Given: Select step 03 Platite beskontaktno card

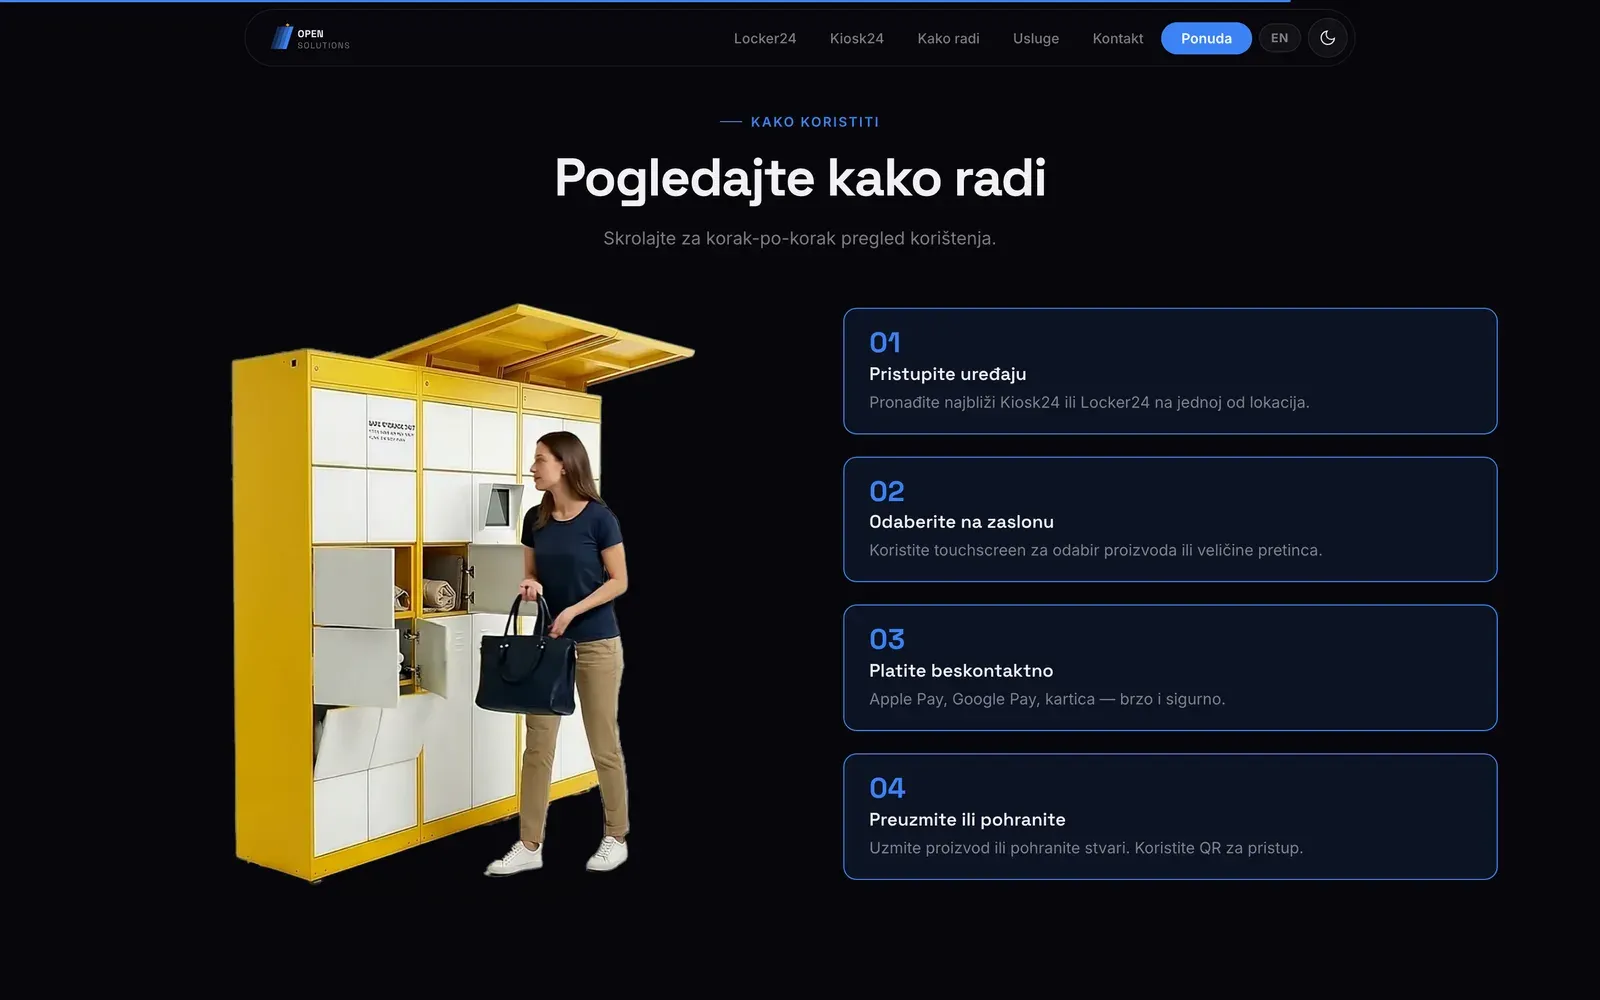Looking at the screenshot, I should [x=1170, y=668].
